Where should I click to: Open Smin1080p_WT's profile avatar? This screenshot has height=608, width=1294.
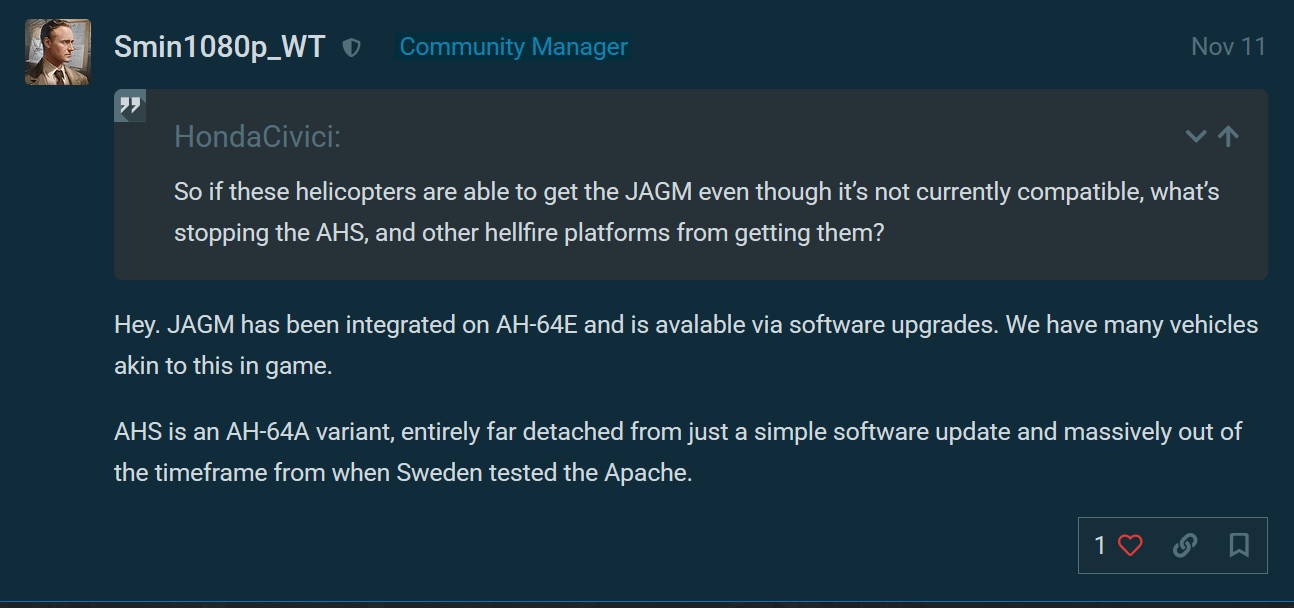[58, 52]
